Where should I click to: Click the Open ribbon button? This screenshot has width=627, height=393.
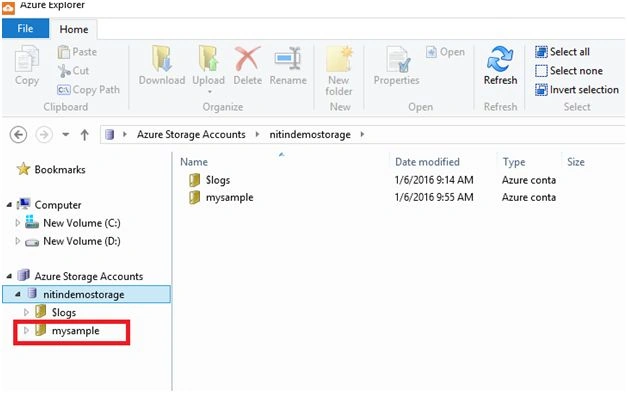click(445, 52)
